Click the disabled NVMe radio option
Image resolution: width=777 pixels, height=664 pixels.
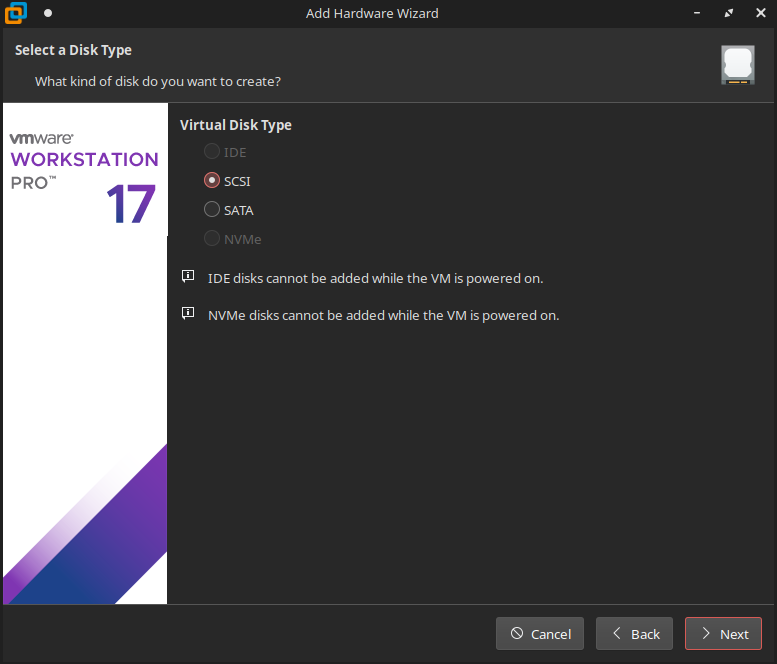[x=211, y=239]
